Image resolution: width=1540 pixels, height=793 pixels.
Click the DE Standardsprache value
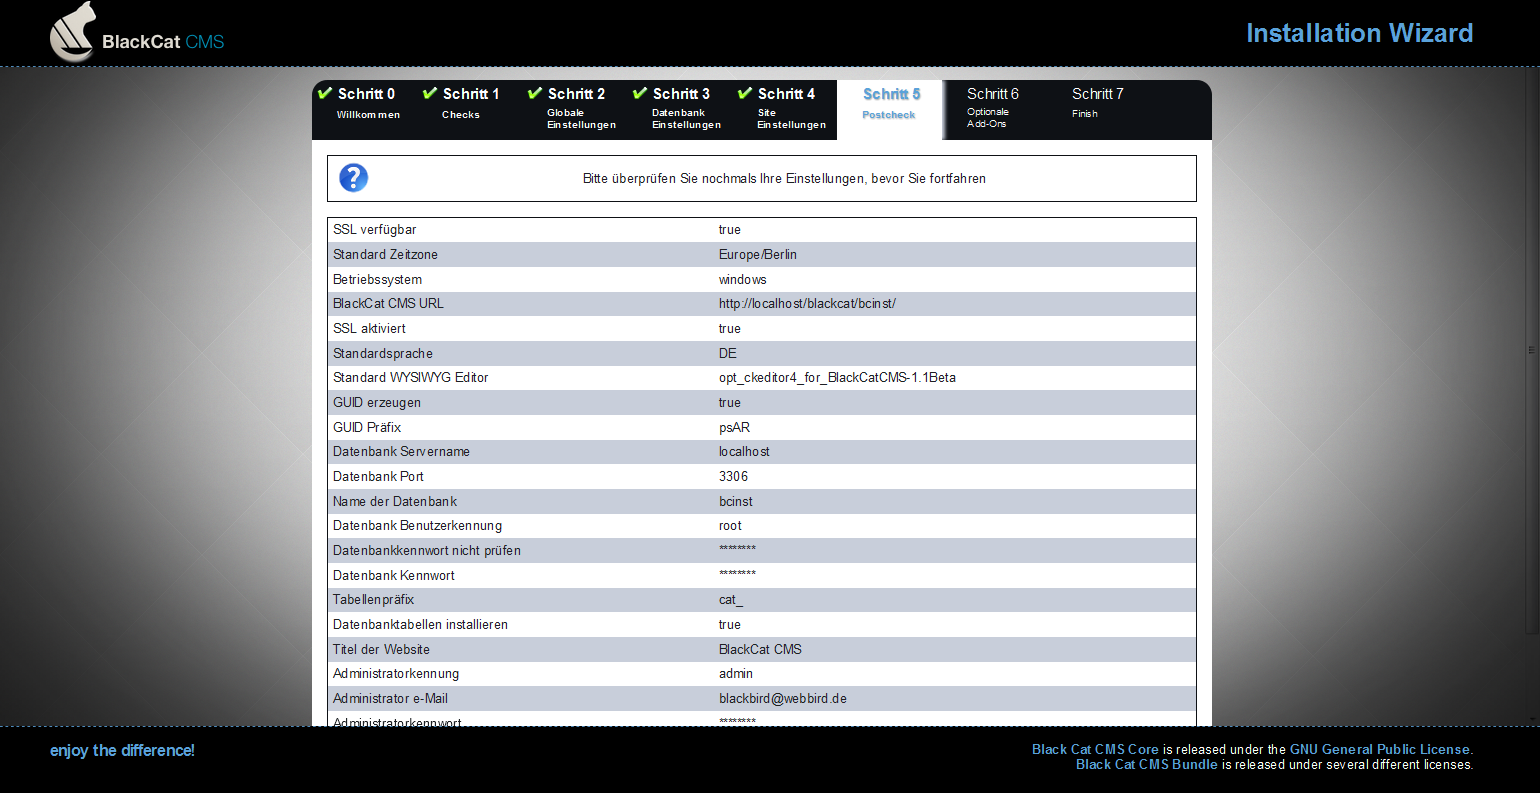728,354
